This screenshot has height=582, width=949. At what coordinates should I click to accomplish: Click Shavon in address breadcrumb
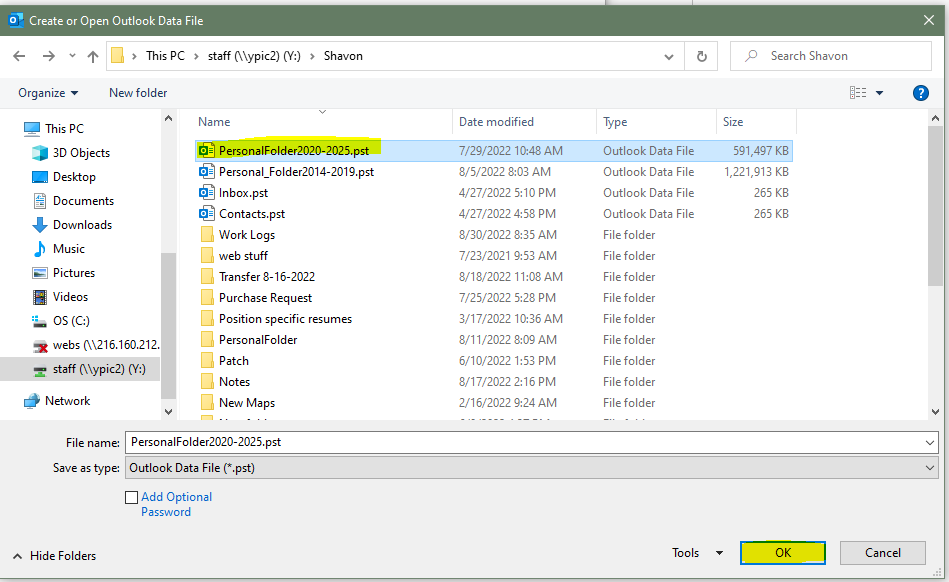point(343,56)
